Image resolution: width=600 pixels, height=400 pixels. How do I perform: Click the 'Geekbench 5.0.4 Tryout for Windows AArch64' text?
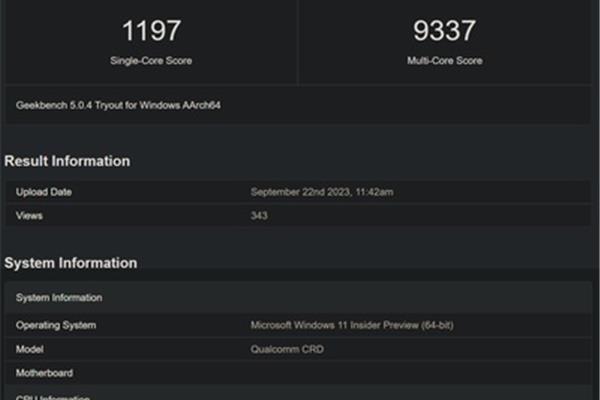[118, 105]
